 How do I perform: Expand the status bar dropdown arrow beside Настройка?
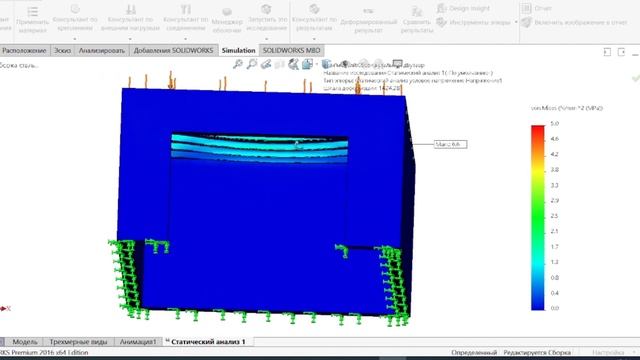click(634, 352)
